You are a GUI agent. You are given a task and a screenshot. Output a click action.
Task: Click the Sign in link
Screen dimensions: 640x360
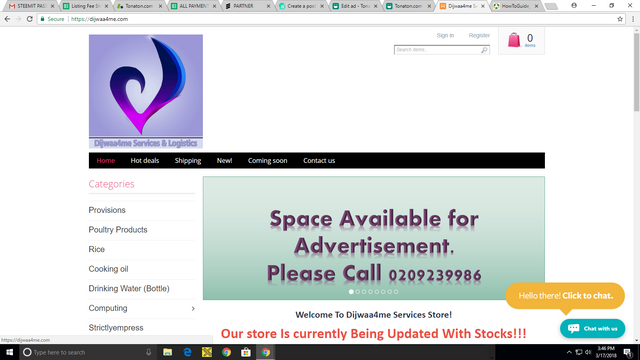coord(445,36)
